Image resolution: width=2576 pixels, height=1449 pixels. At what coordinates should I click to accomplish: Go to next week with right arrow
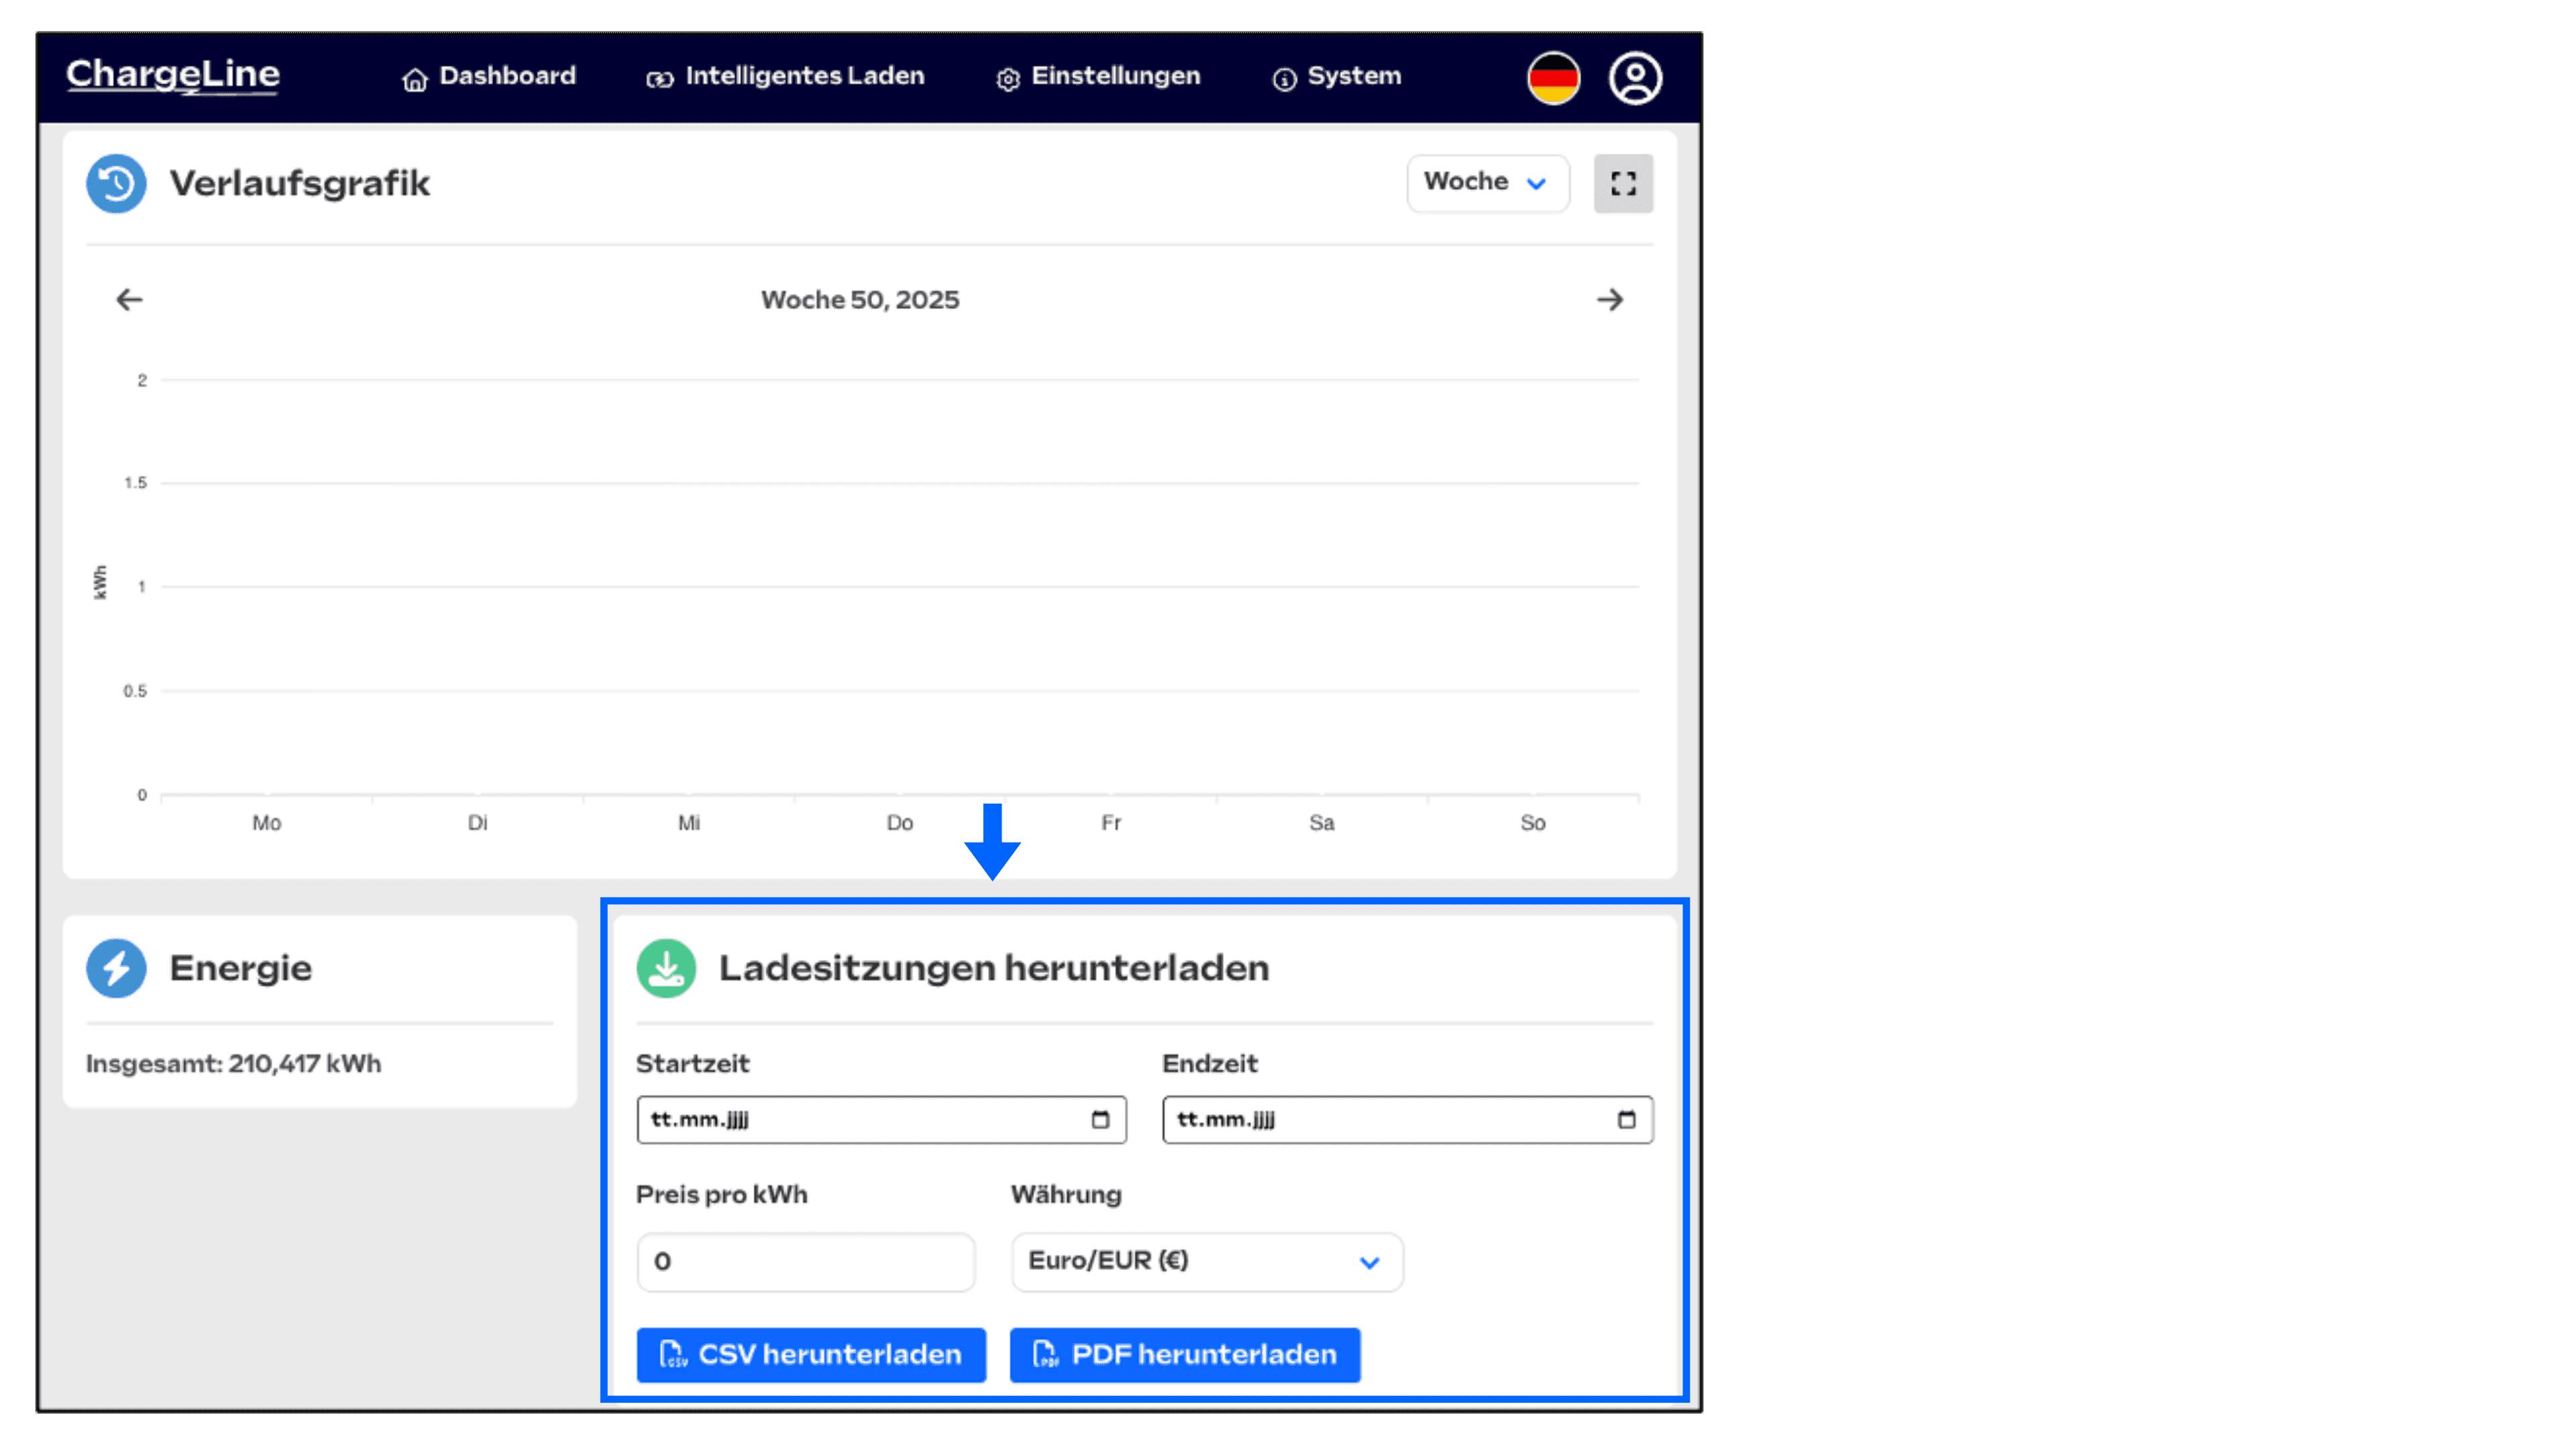(1610, 299)
